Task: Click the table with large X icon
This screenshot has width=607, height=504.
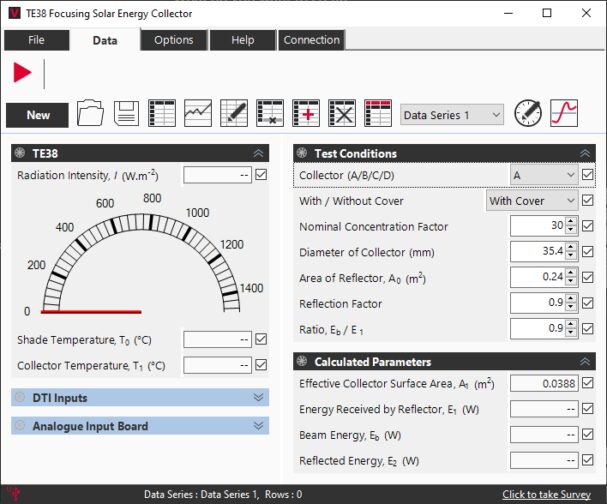Action: click(342, 114)
